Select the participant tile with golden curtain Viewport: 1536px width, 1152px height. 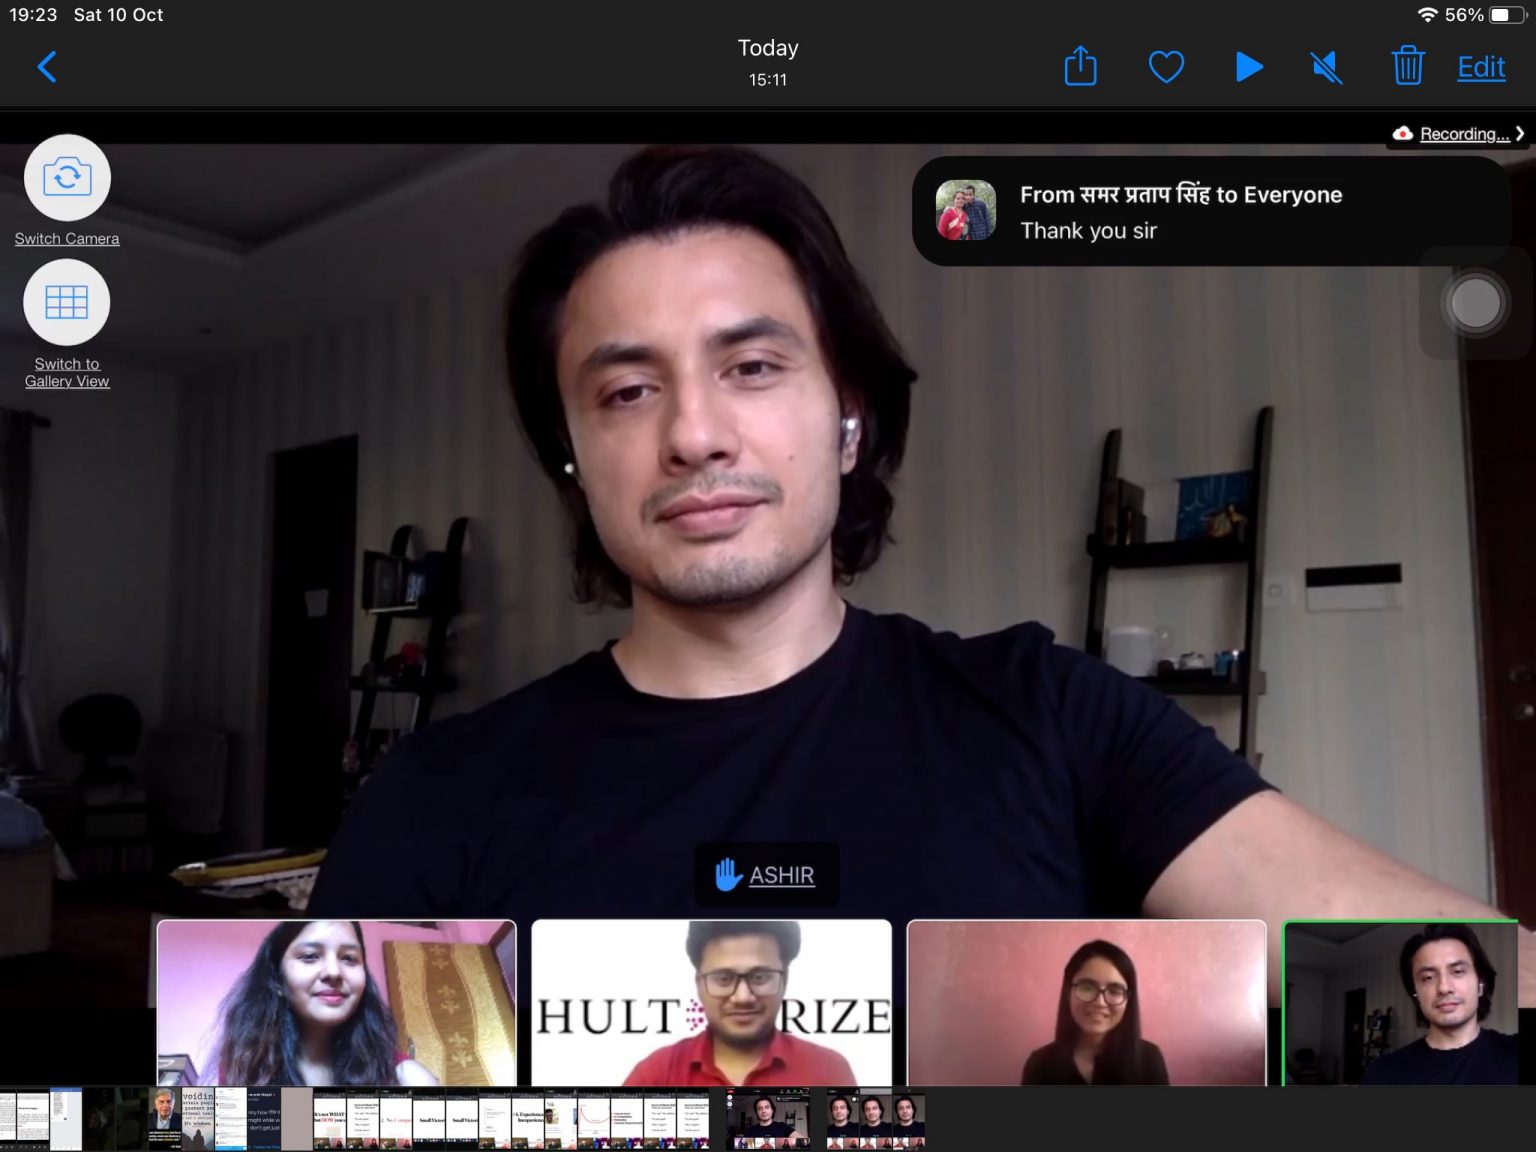coord(337,1002)
